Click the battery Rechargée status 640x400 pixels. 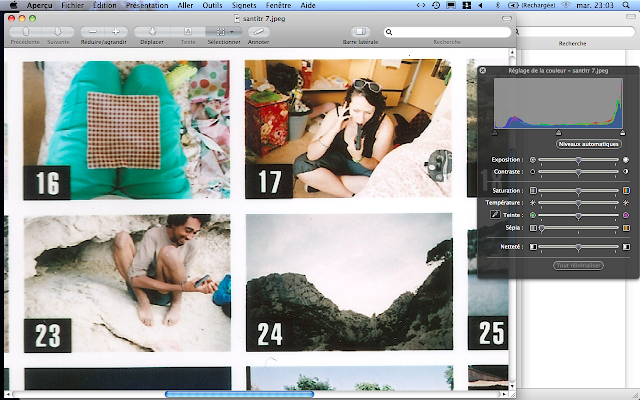click(532, 5)
